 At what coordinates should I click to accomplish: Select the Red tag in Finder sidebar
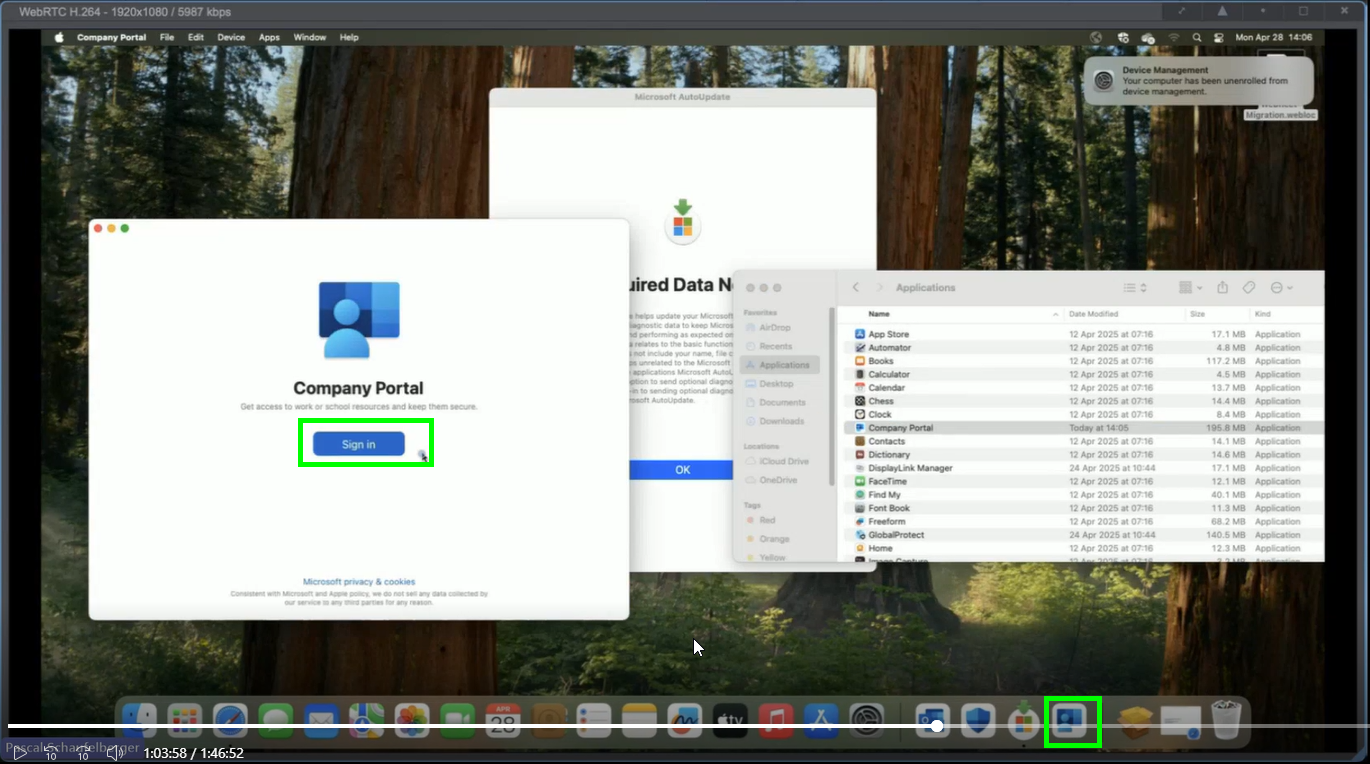[x=767, y=520]
